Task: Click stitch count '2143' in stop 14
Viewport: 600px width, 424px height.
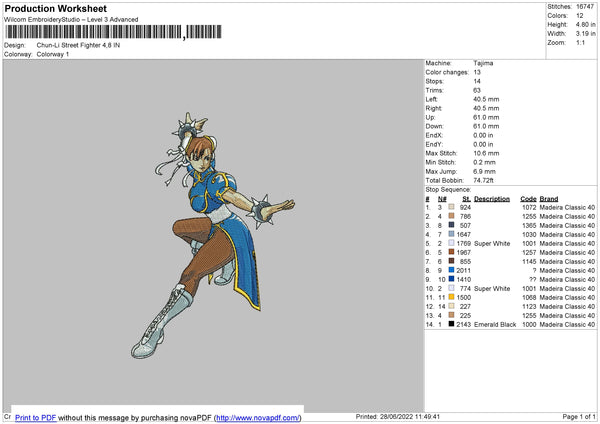Action: [x=463, y=325]
